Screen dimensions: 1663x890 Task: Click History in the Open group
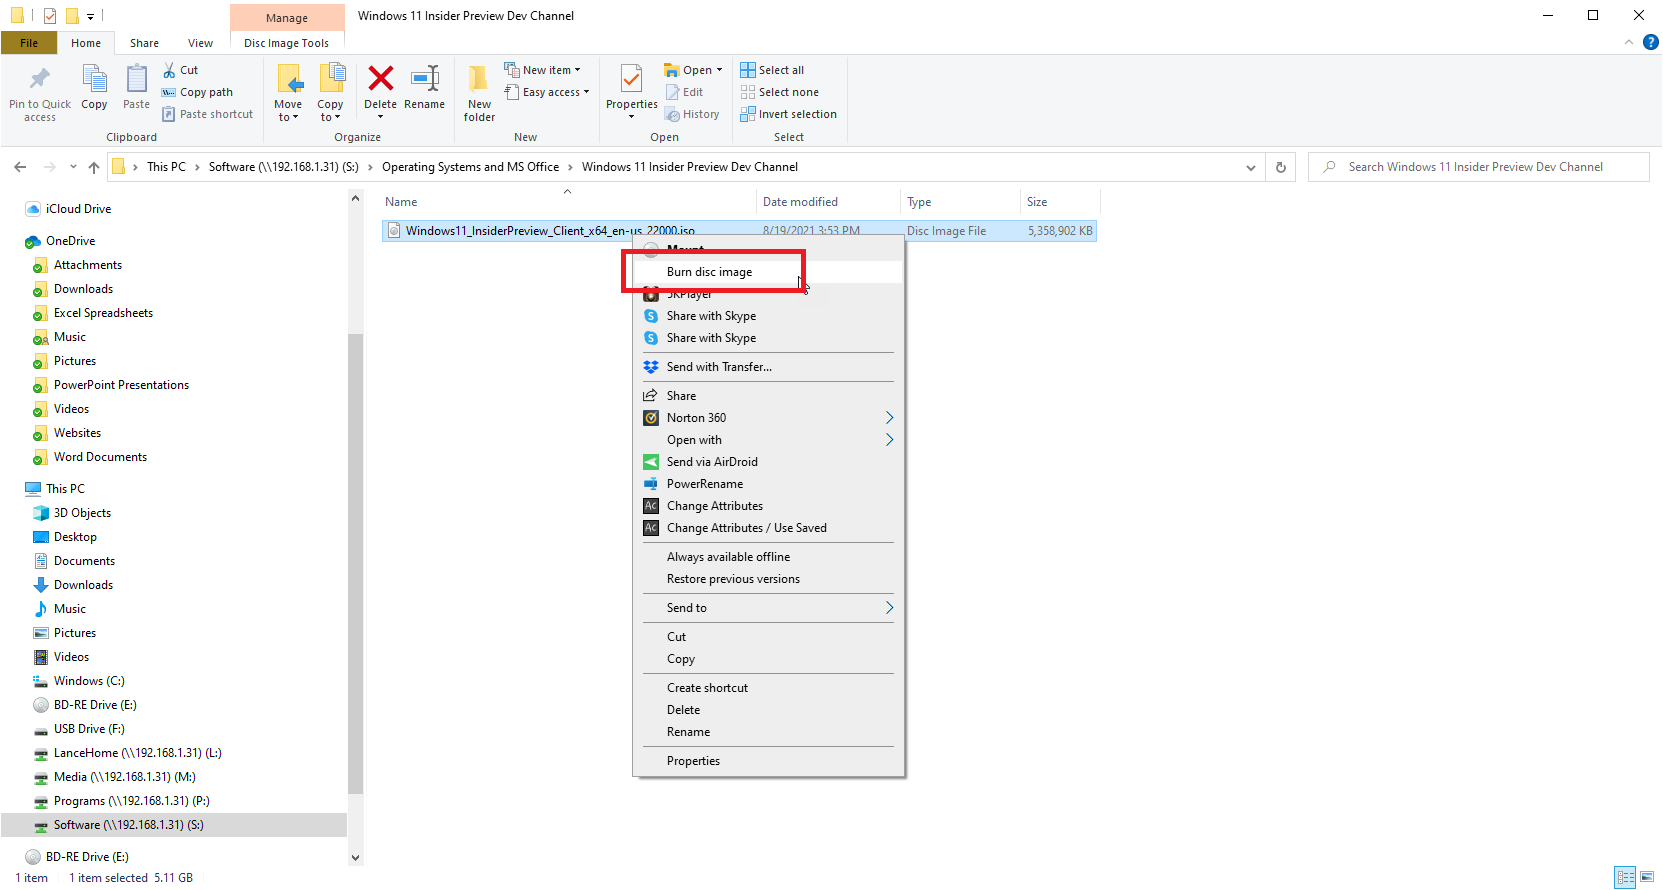[692, 114]
